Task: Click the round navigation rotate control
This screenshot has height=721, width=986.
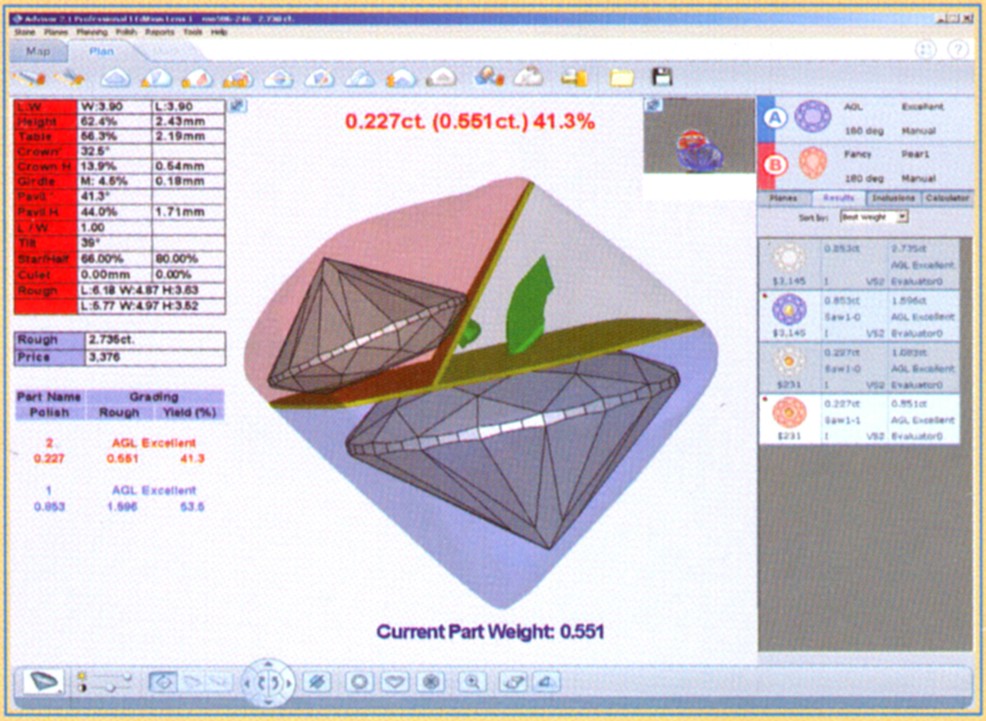Action: [266, 683]
